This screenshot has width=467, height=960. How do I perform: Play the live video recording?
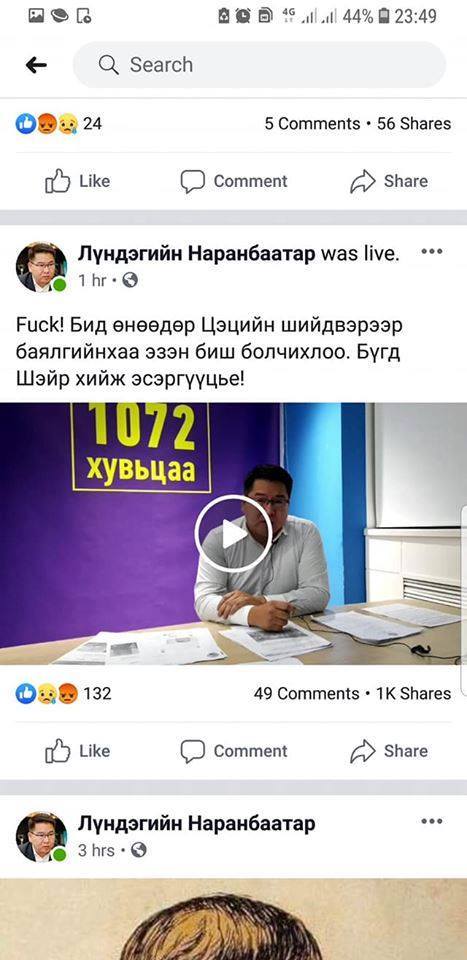coord(233,534)
